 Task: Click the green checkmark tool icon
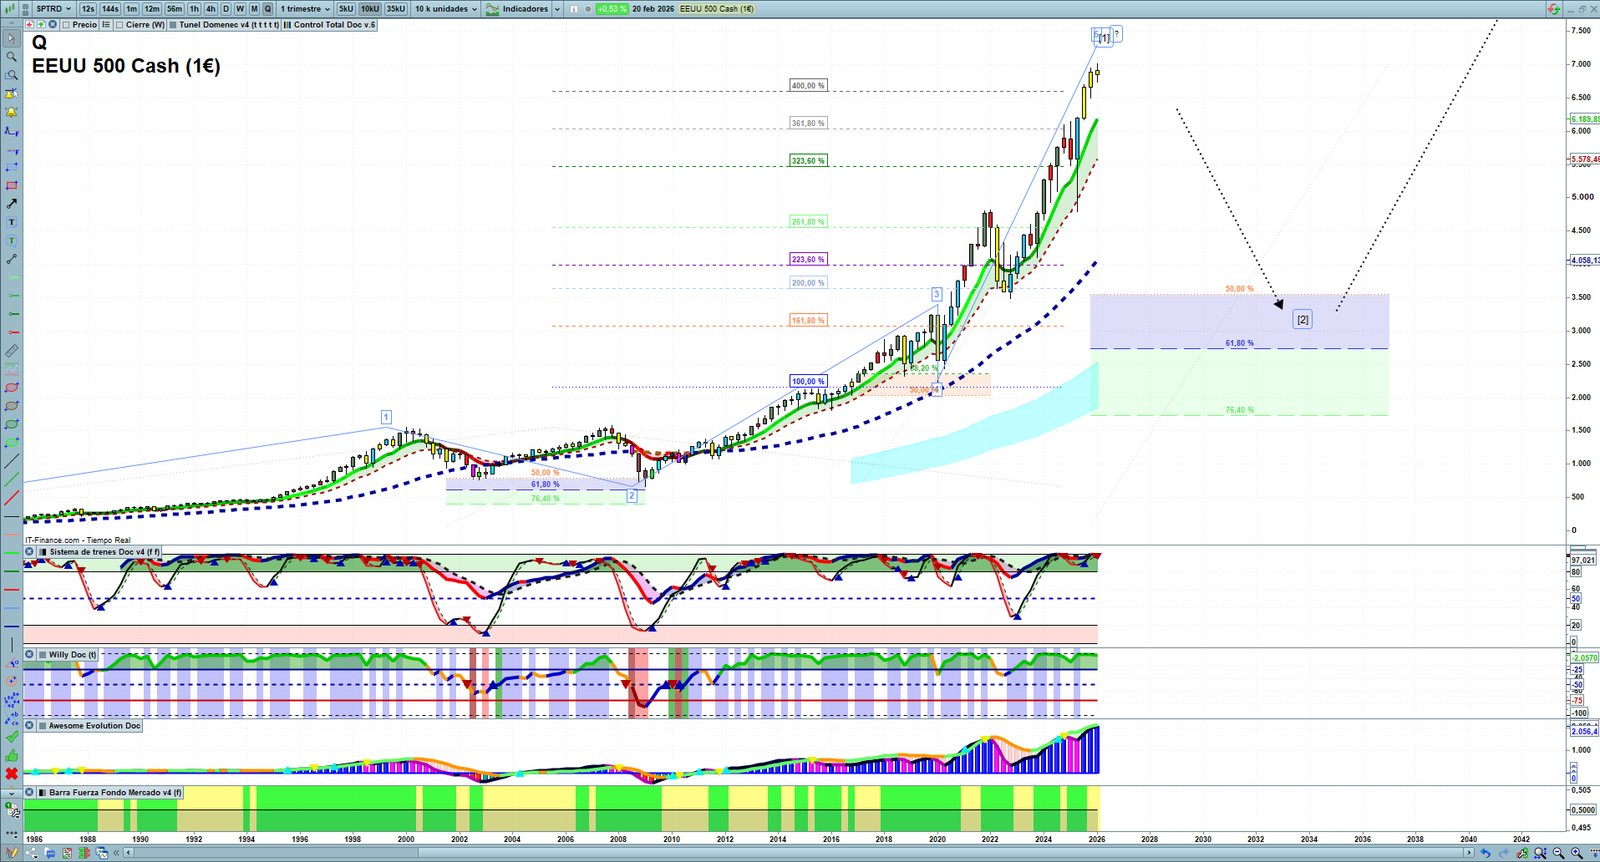tap(12, 737)
